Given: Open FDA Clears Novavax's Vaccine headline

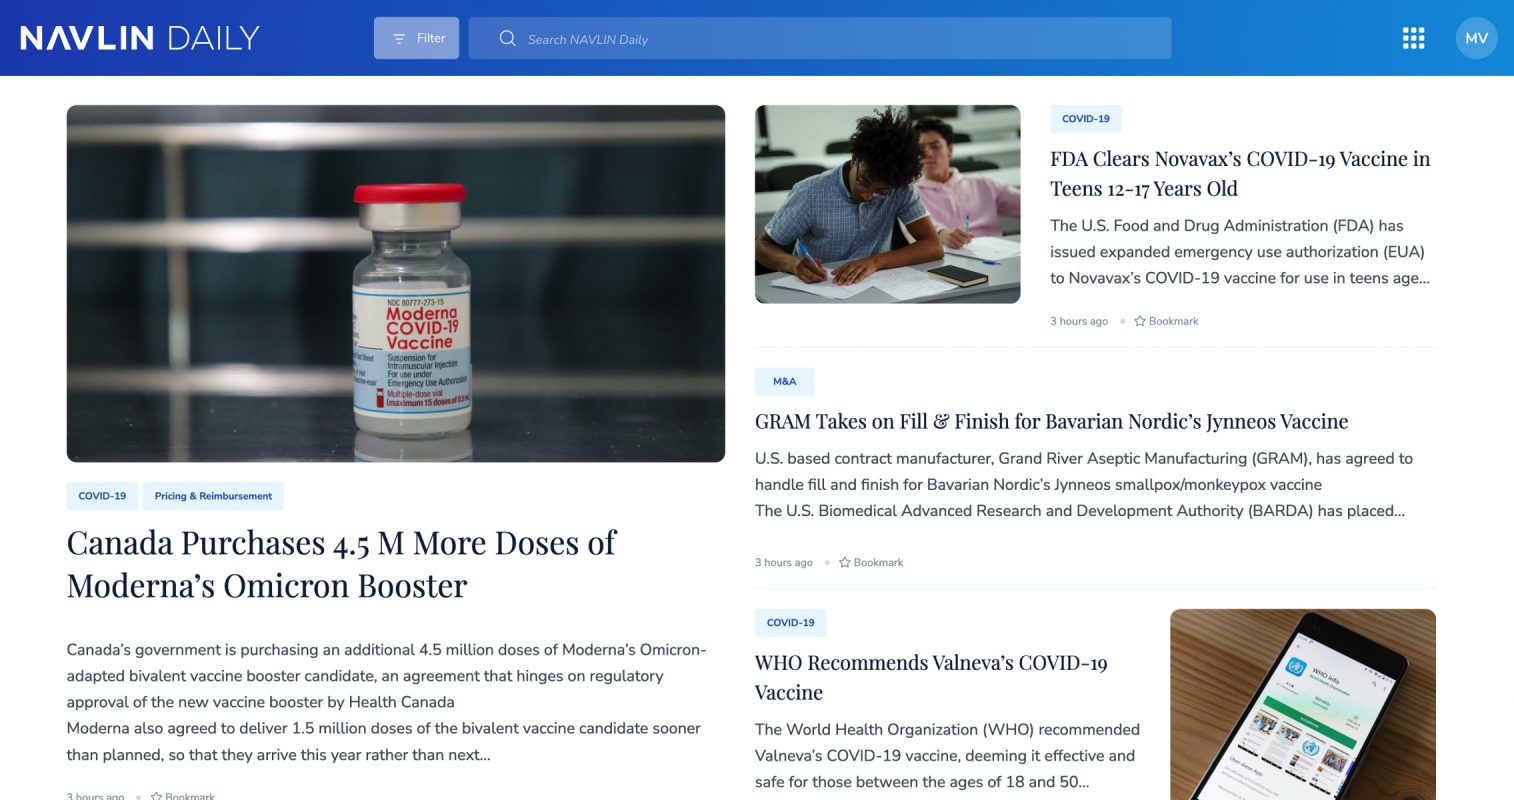Looking at the screenshot, I should point(1239,174).
